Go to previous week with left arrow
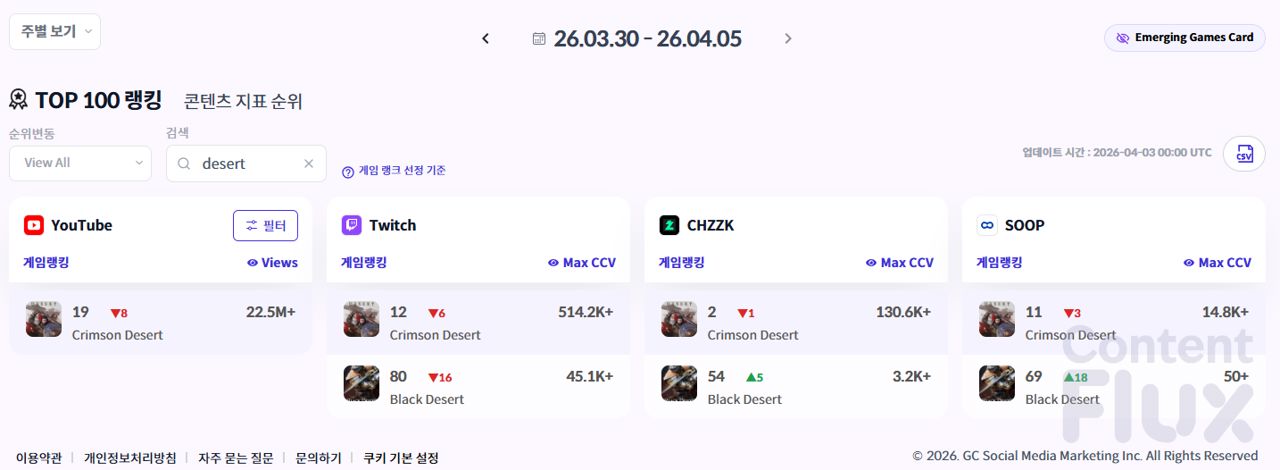 (x=486, y=39)
